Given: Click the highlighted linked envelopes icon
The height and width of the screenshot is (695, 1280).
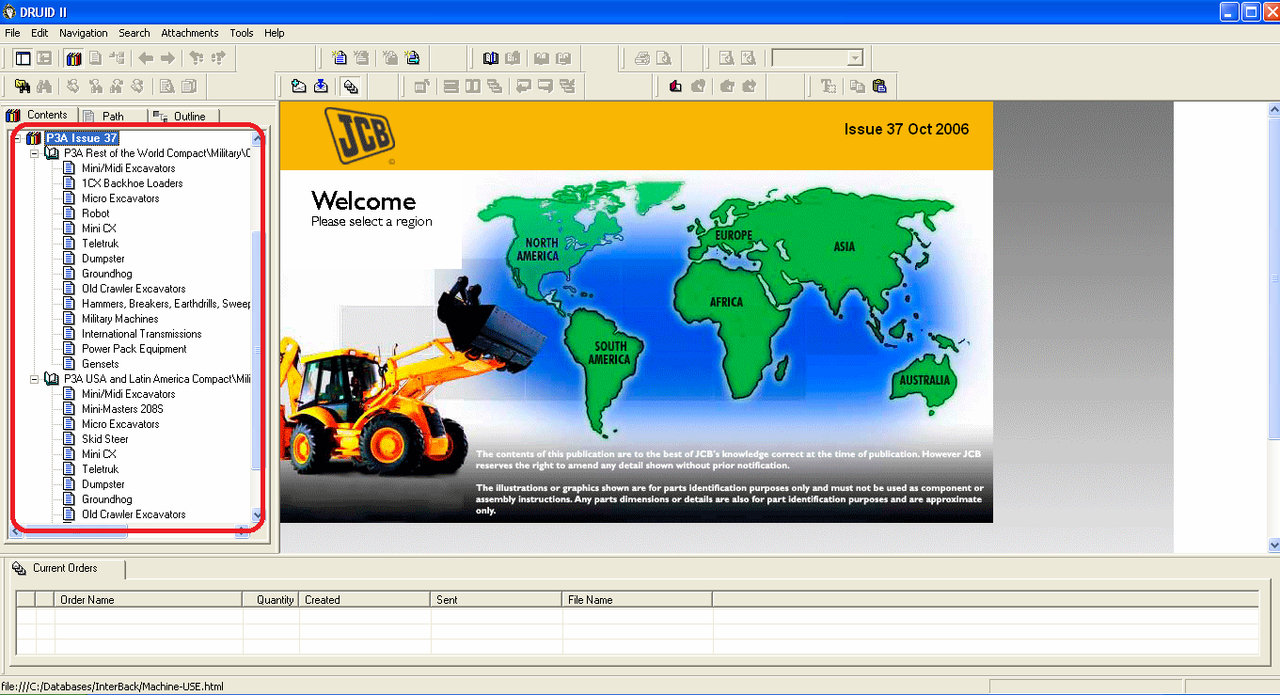Looking at the screenshot, I should [x=350, y=86].
